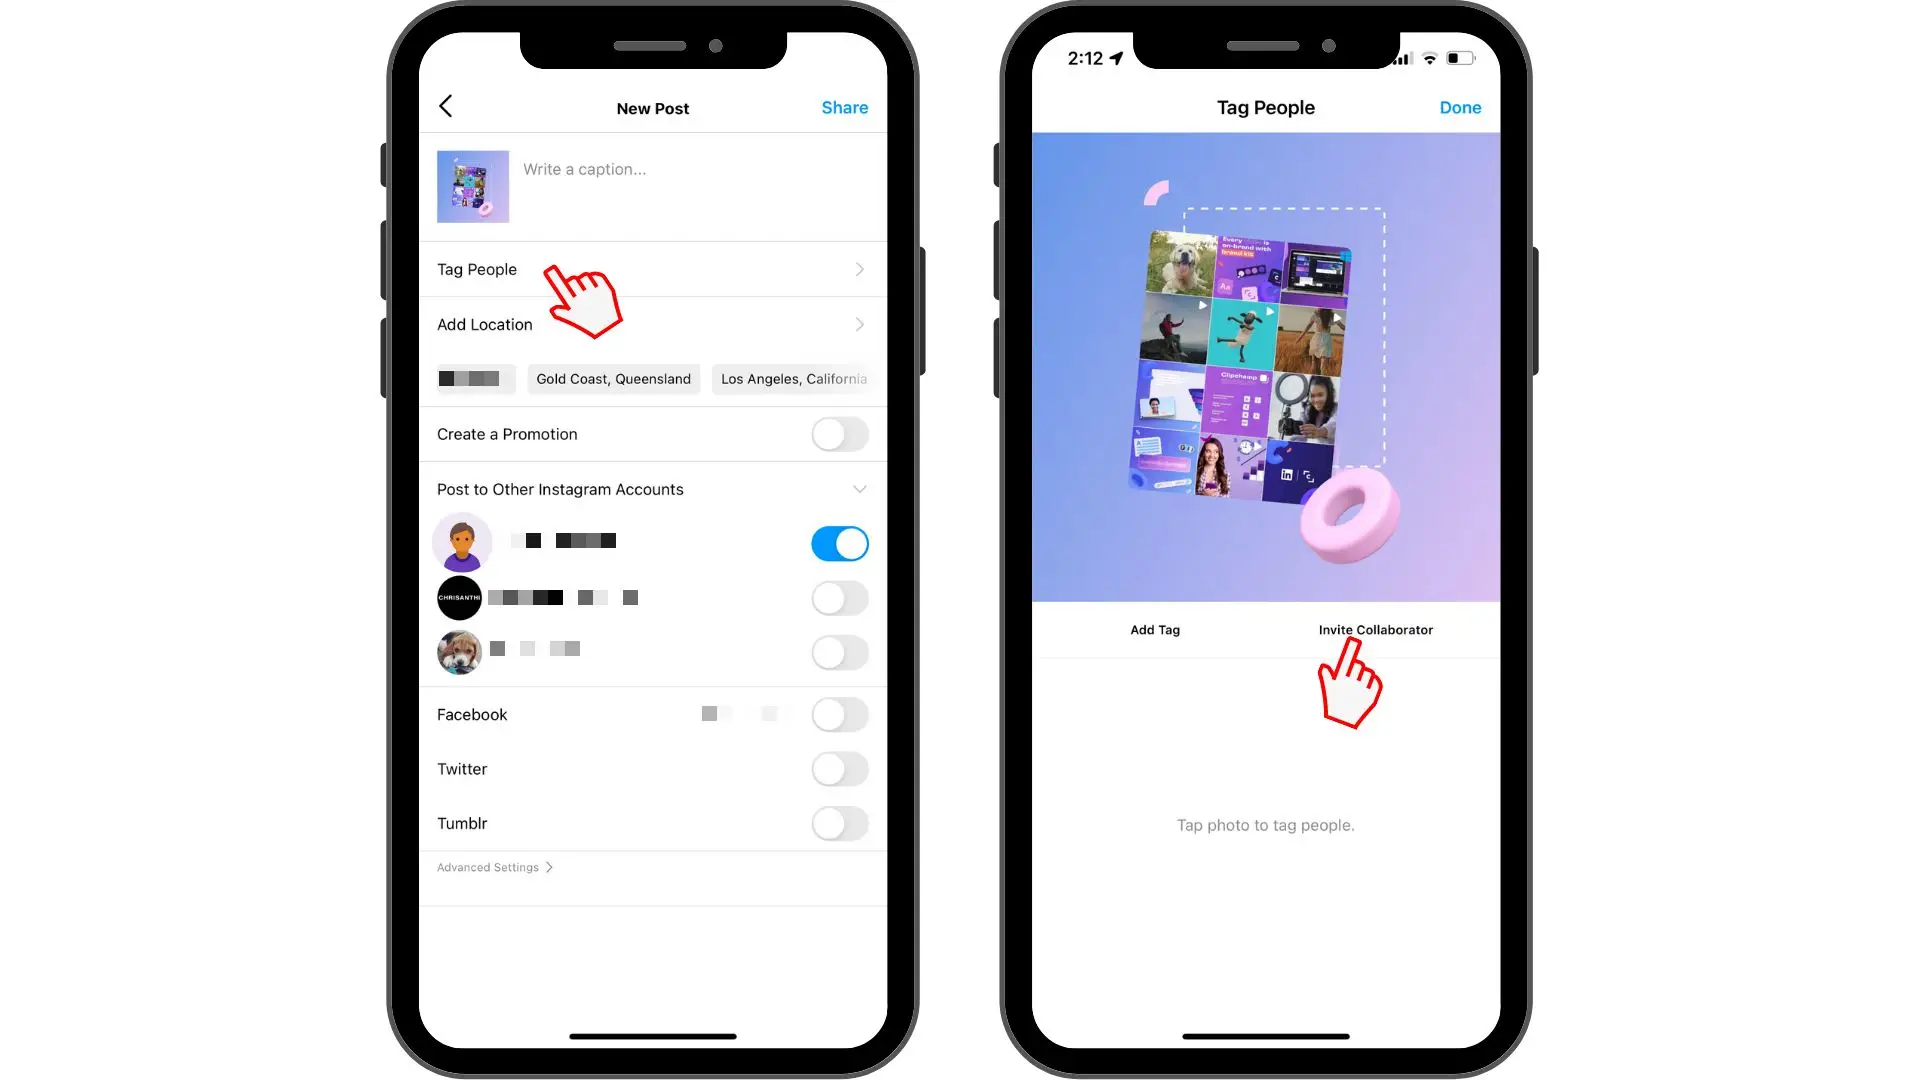Enable the Facebook cross-posting toggle

coord(839,713)
